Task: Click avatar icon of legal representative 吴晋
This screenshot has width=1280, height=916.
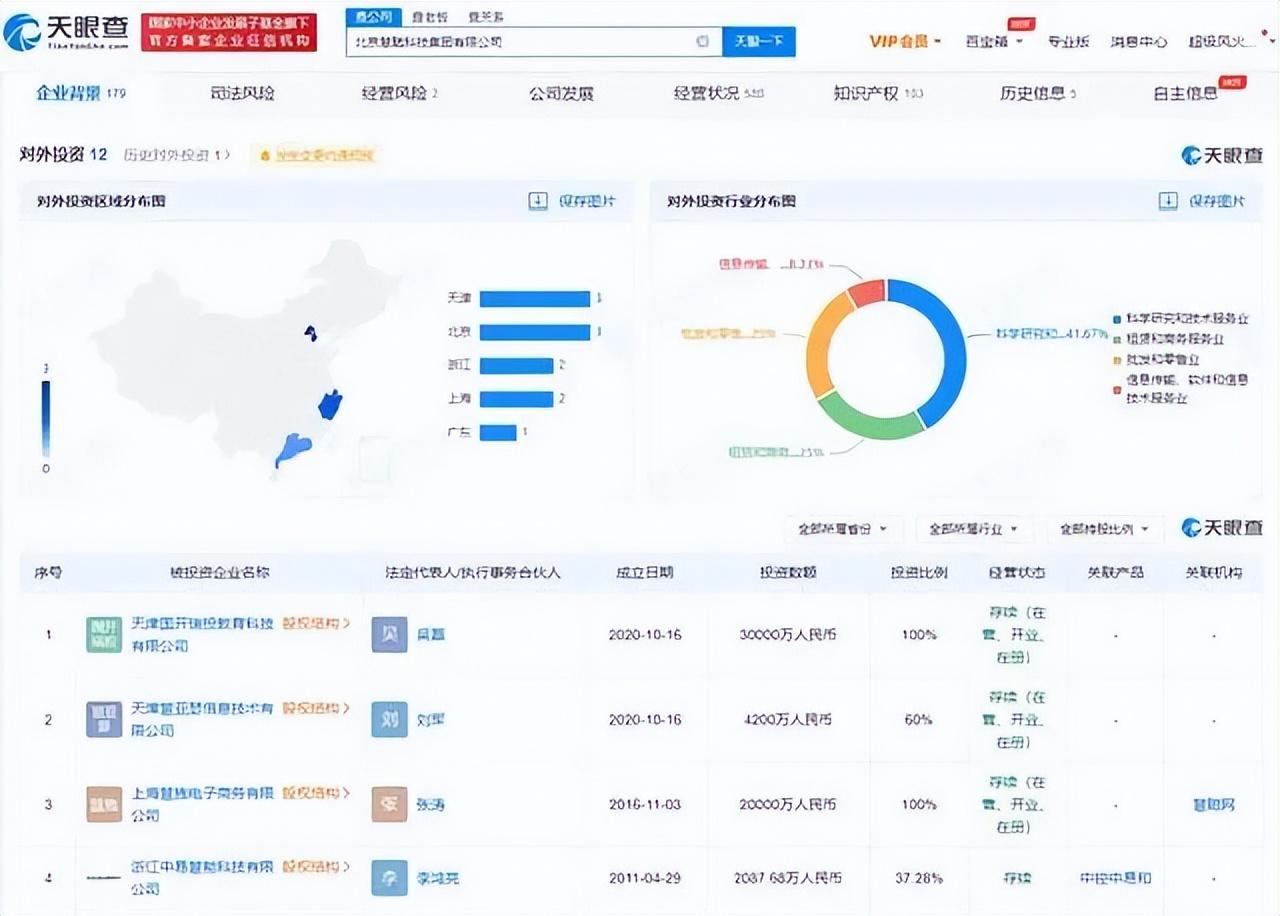Action: point(389,634)
